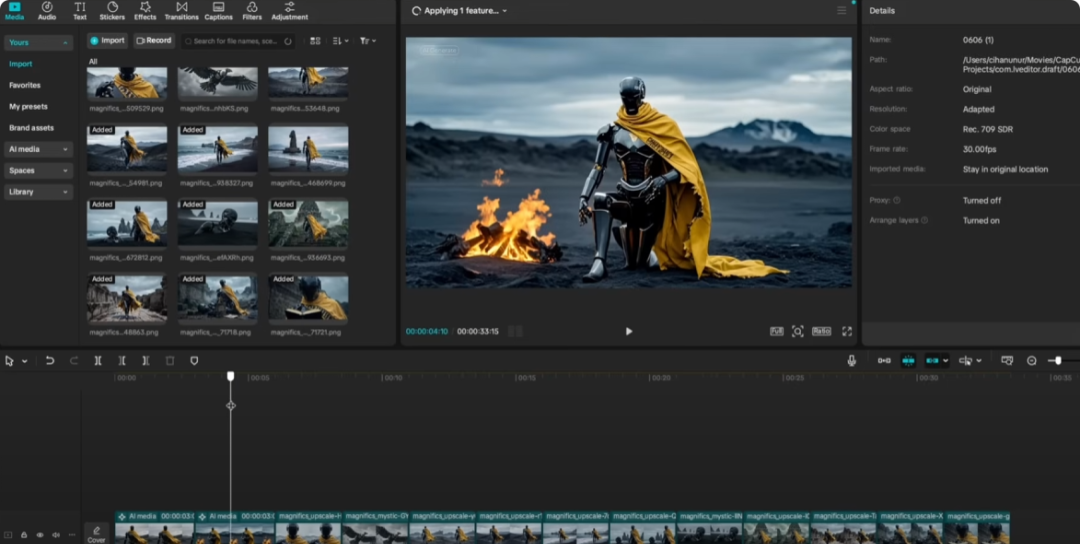
Task: Mute the main track audio
Action: pos(56,535)
